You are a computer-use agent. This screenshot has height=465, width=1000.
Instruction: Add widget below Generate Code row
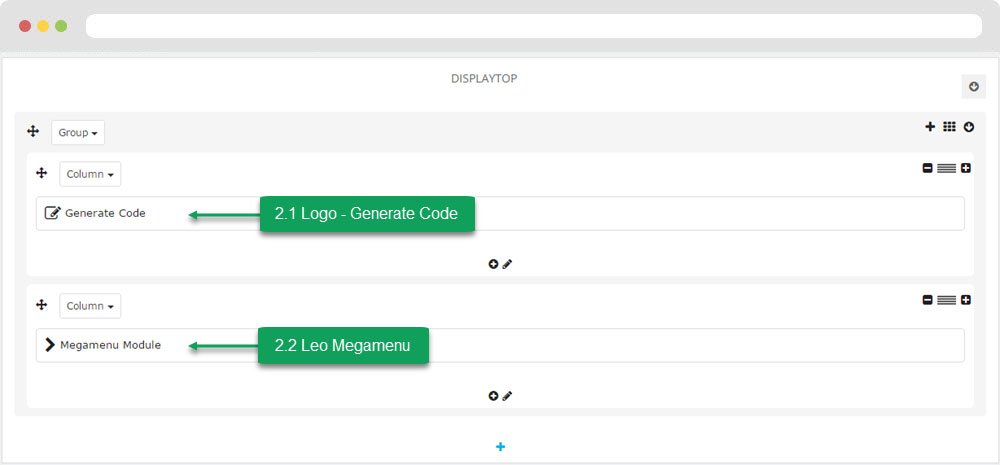(x=493, y=264)
